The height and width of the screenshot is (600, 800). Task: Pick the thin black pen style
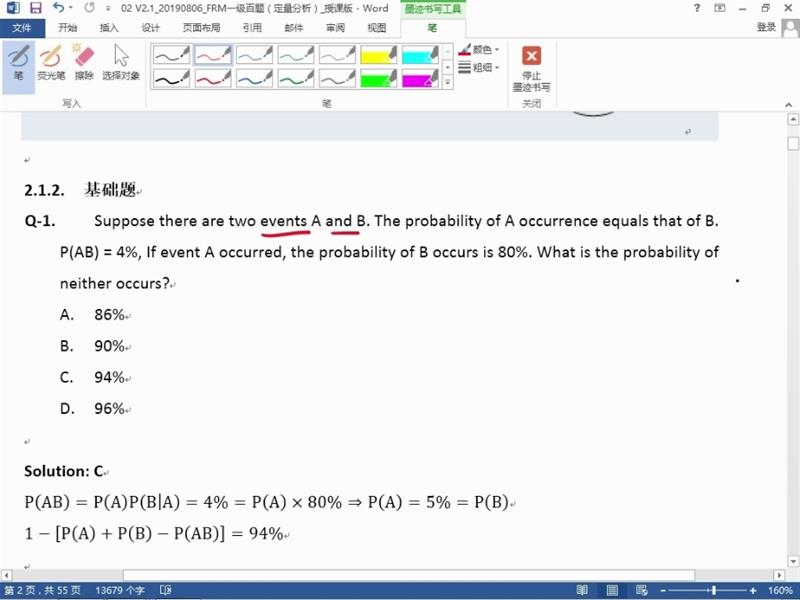click(171, 55)
